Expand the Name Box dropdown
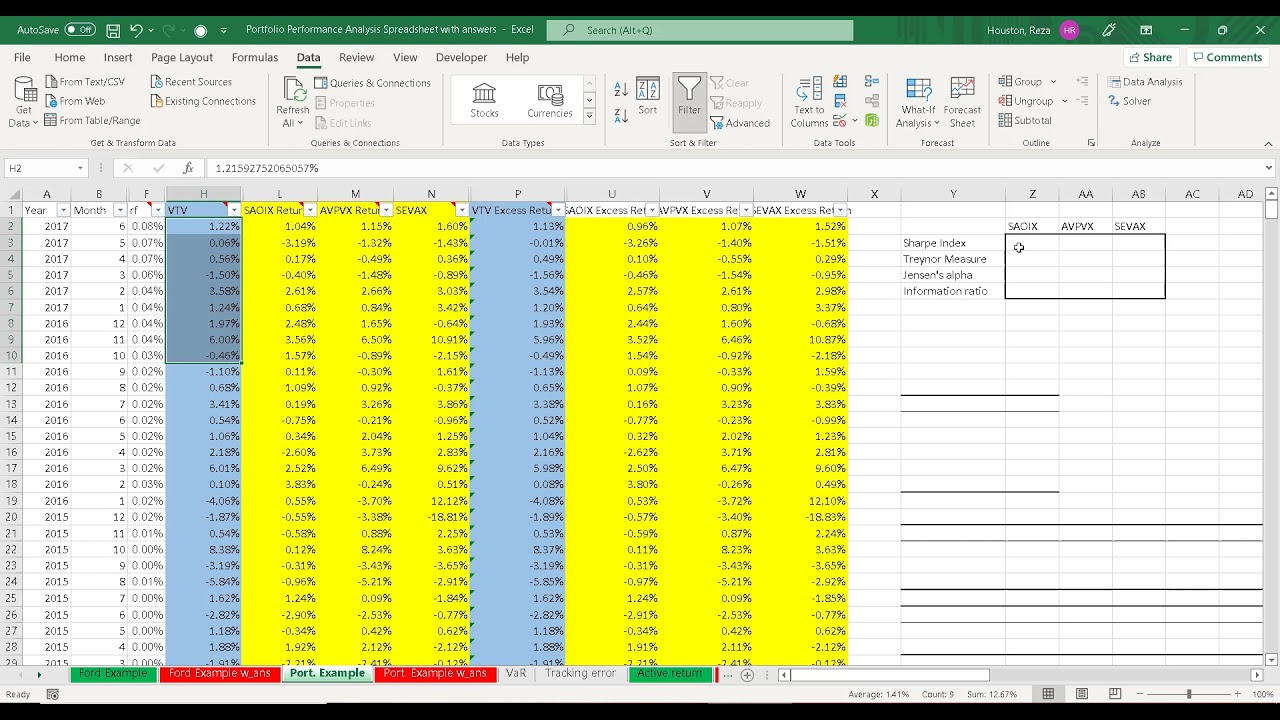 tap(80, 168)
